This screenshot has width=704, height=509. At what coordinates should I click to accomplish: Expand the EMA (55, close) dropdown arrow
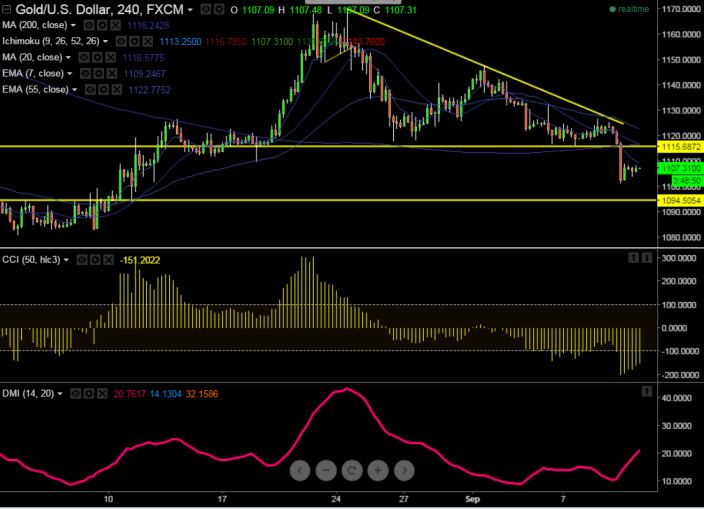[x=75, y=90]
